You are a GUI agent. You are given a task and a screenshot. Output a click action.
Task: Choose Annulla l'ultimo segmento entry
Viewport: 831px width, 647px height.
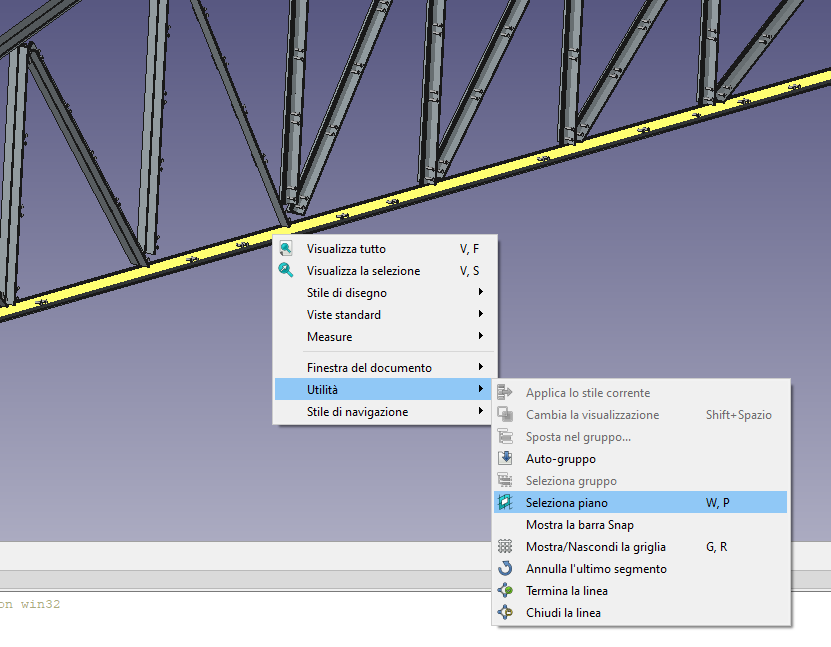[641, 569]
